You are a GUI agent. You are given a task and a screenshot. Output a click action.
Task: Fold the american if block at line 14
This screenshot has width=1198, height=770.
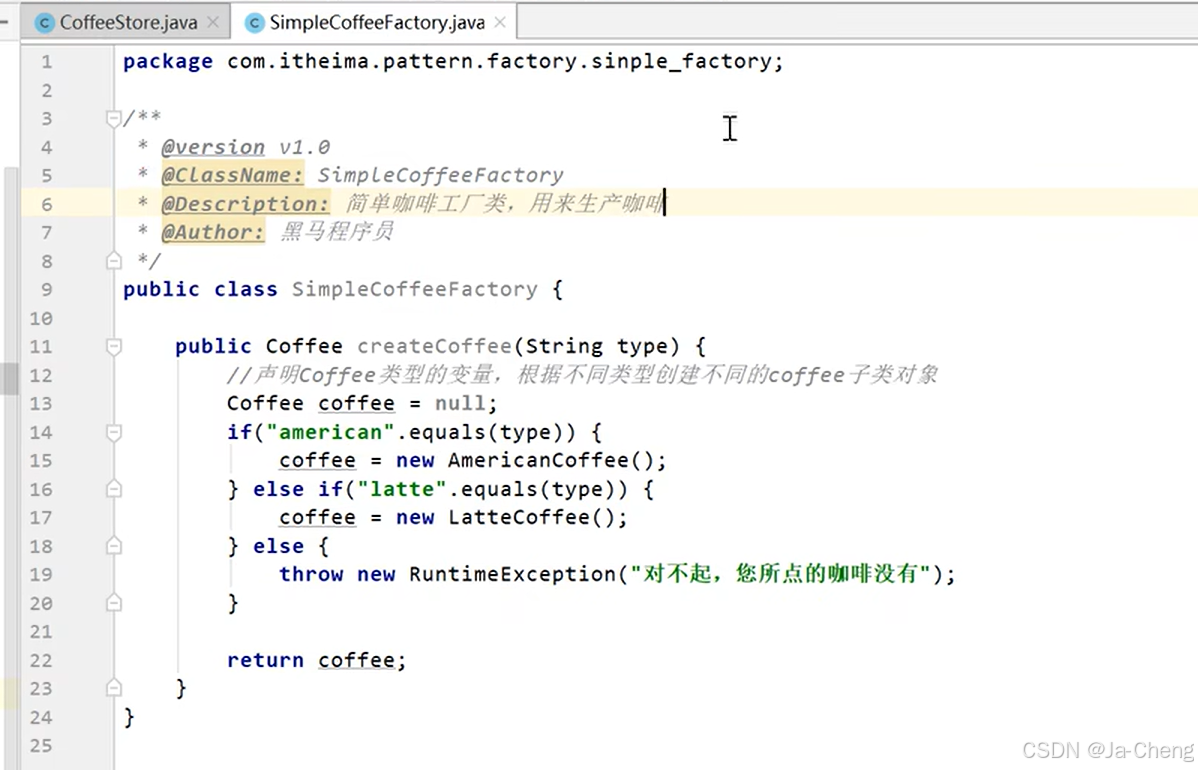114,432
